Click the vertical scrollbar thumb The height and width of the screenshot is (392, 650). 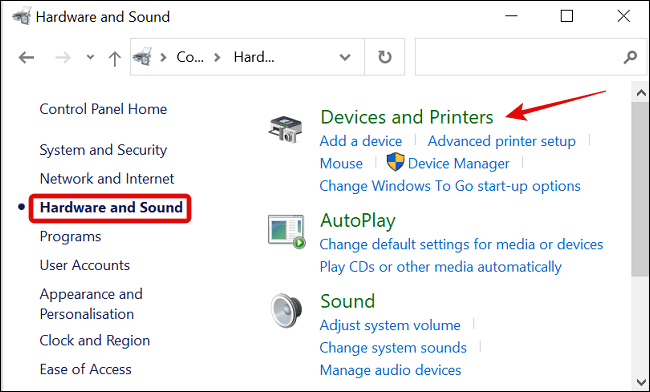tap(640, 189)
